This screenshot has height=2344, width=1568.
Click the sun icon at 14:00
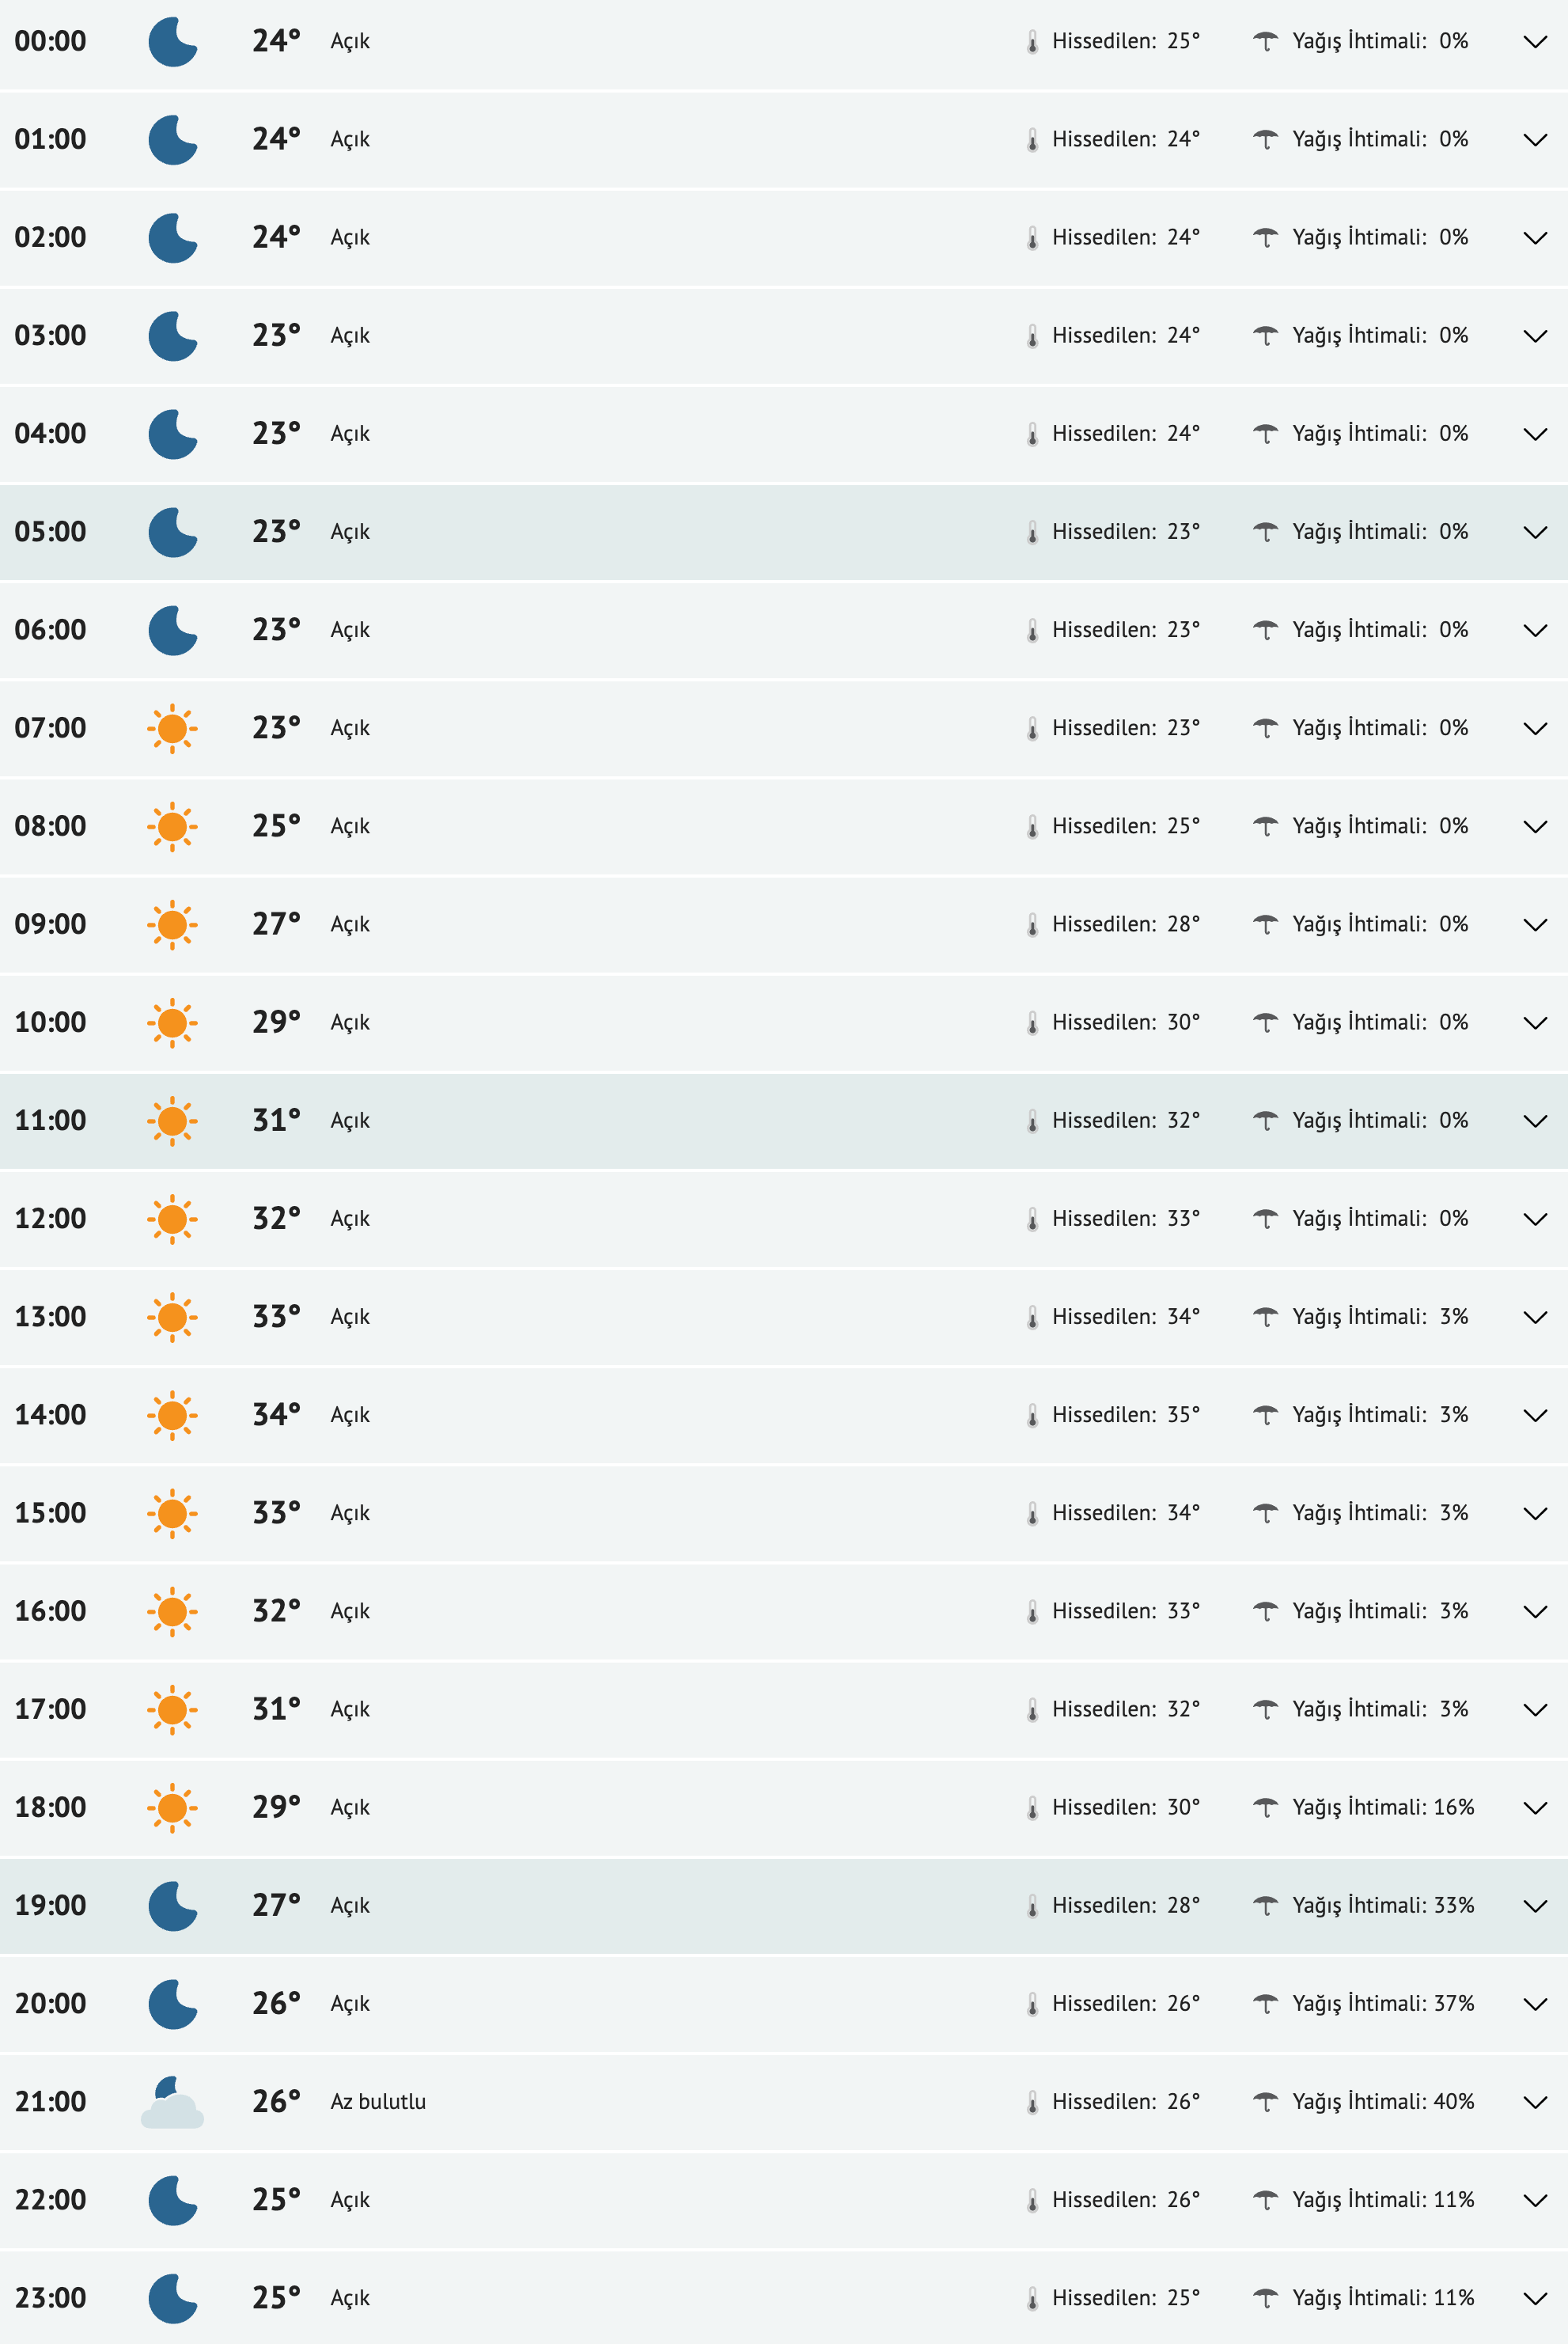[x=172, y=1415]
